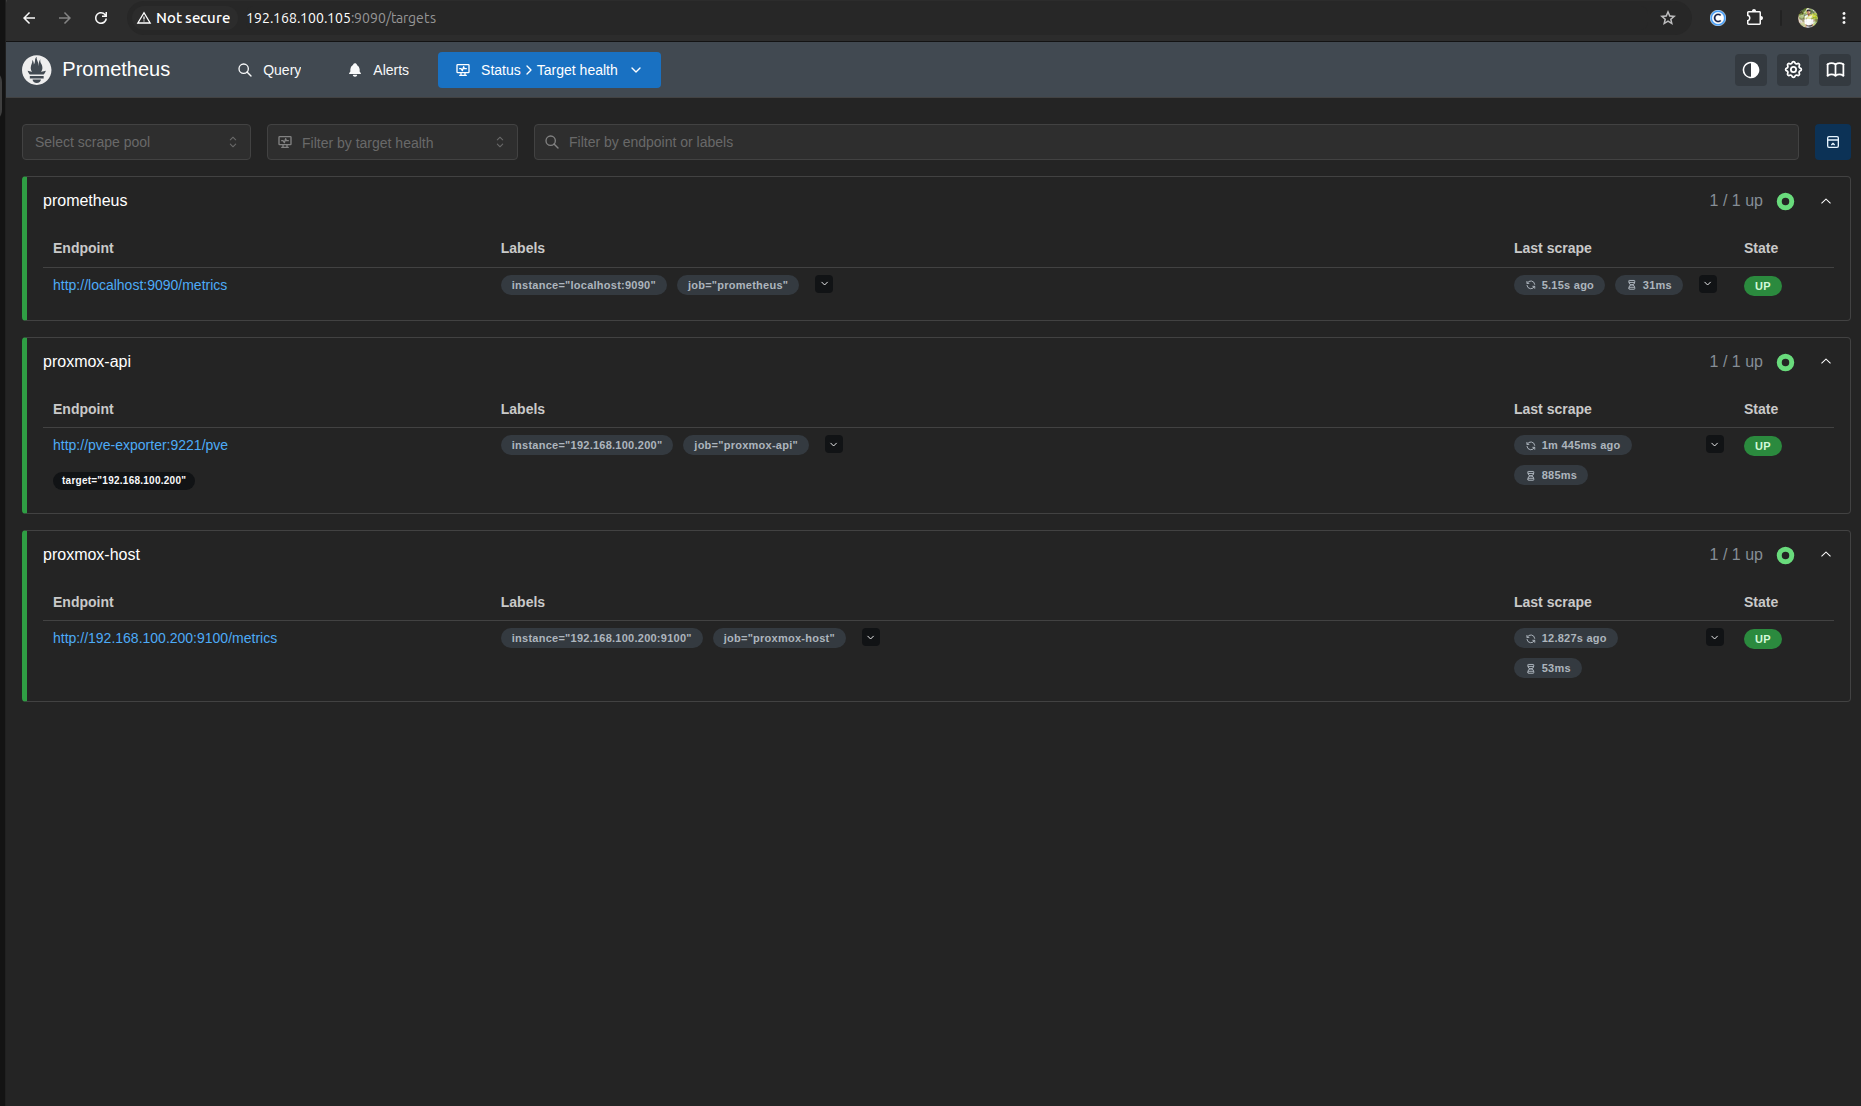This screenshot has width=1861, height=1106.
Task: Click the instance="192.168.100.200" label badge
Action: [x=587, y=445]
